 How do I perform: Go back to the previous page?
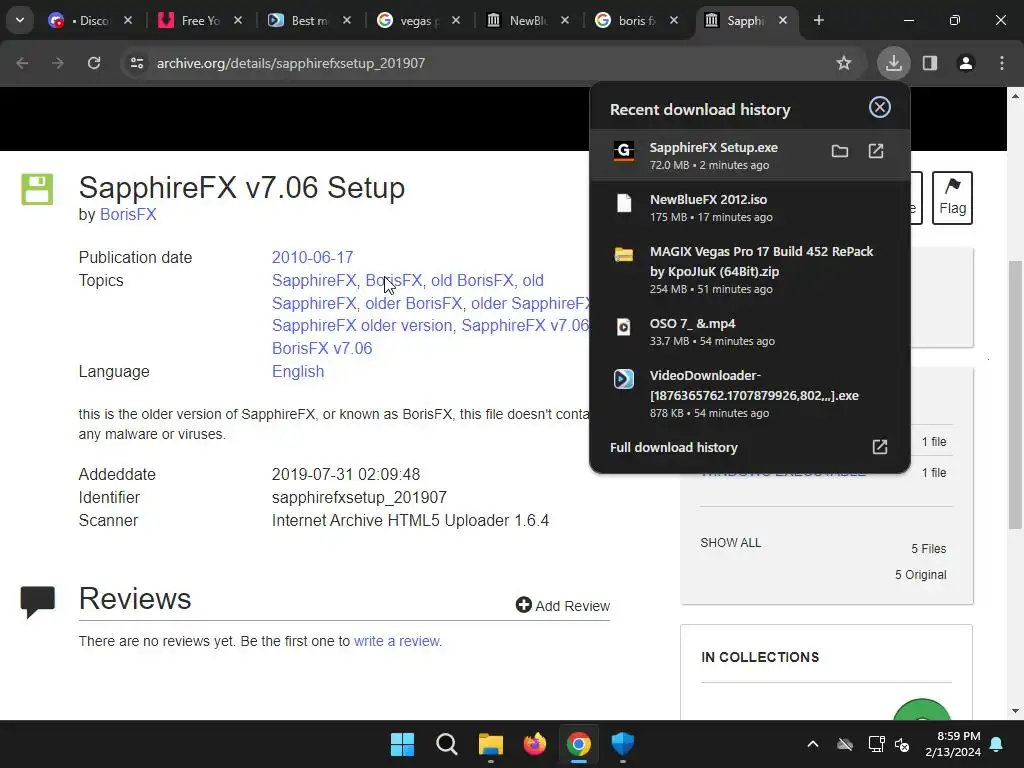[x=22, y=63]
